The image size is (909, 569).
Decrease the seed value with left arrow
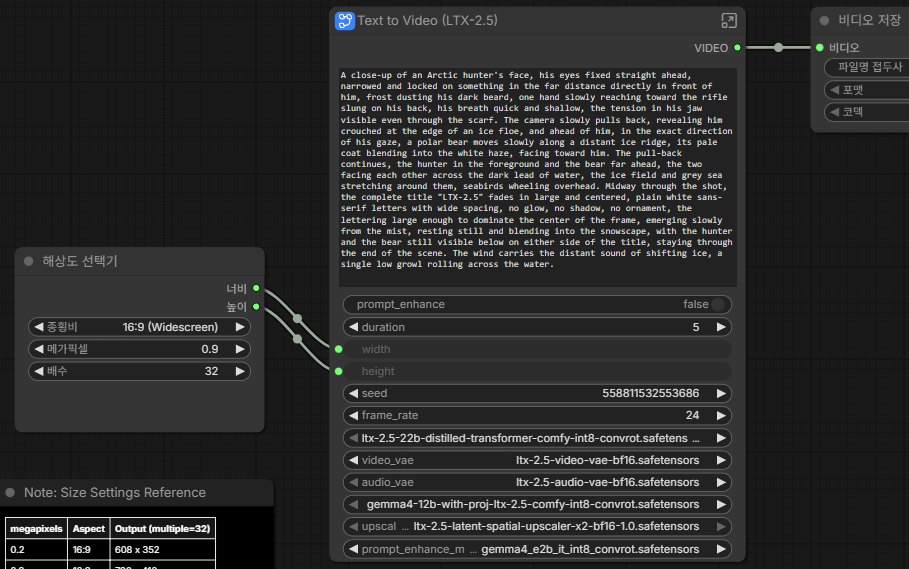pos(353,393)
